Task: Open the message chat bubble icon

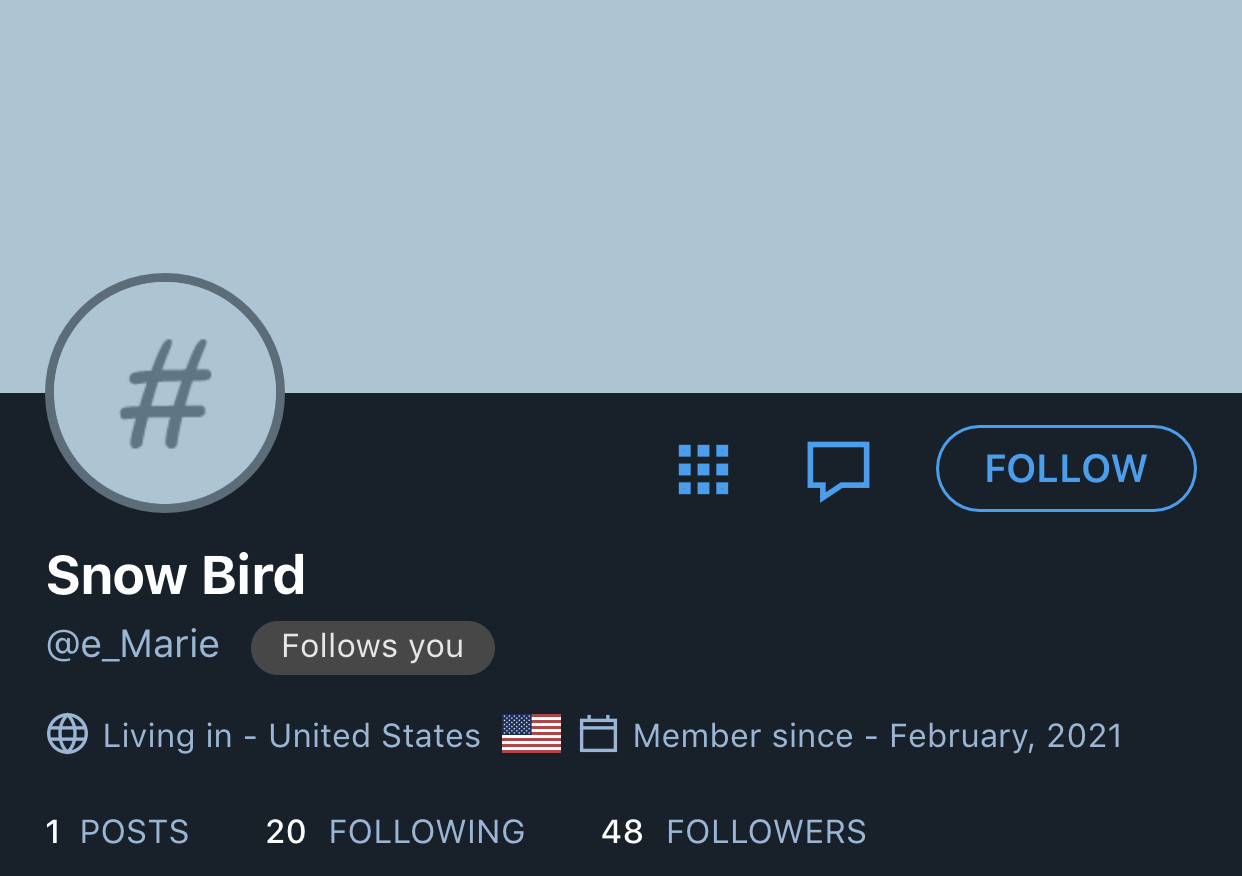Action: [838, 470]
